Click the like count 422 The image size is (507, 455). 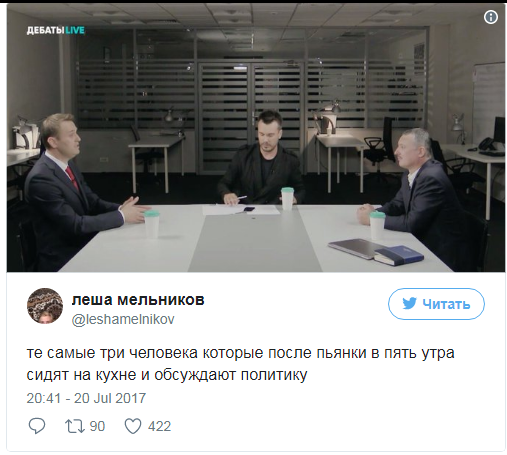click(x=160, y=426)
